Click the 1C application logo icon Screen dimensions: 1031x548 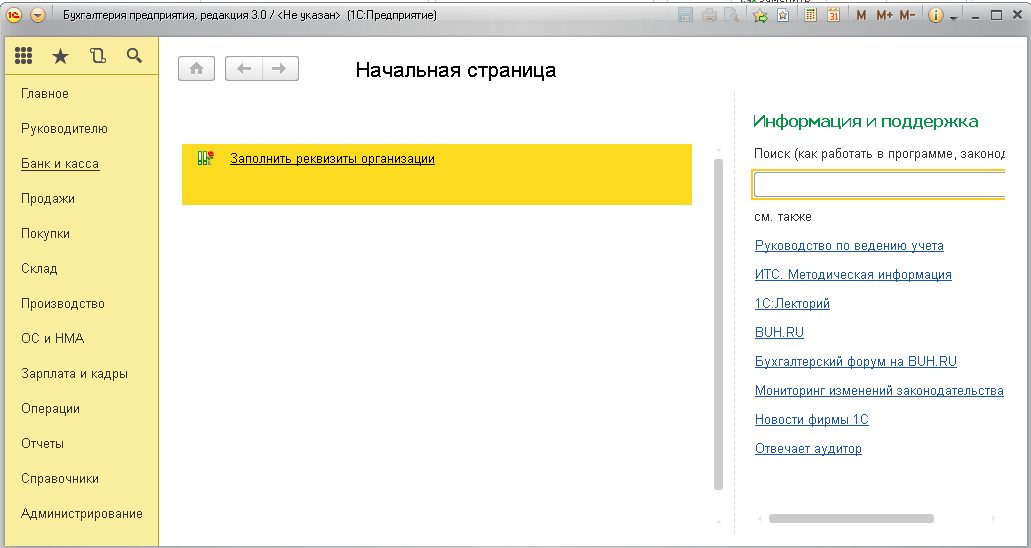14,15
